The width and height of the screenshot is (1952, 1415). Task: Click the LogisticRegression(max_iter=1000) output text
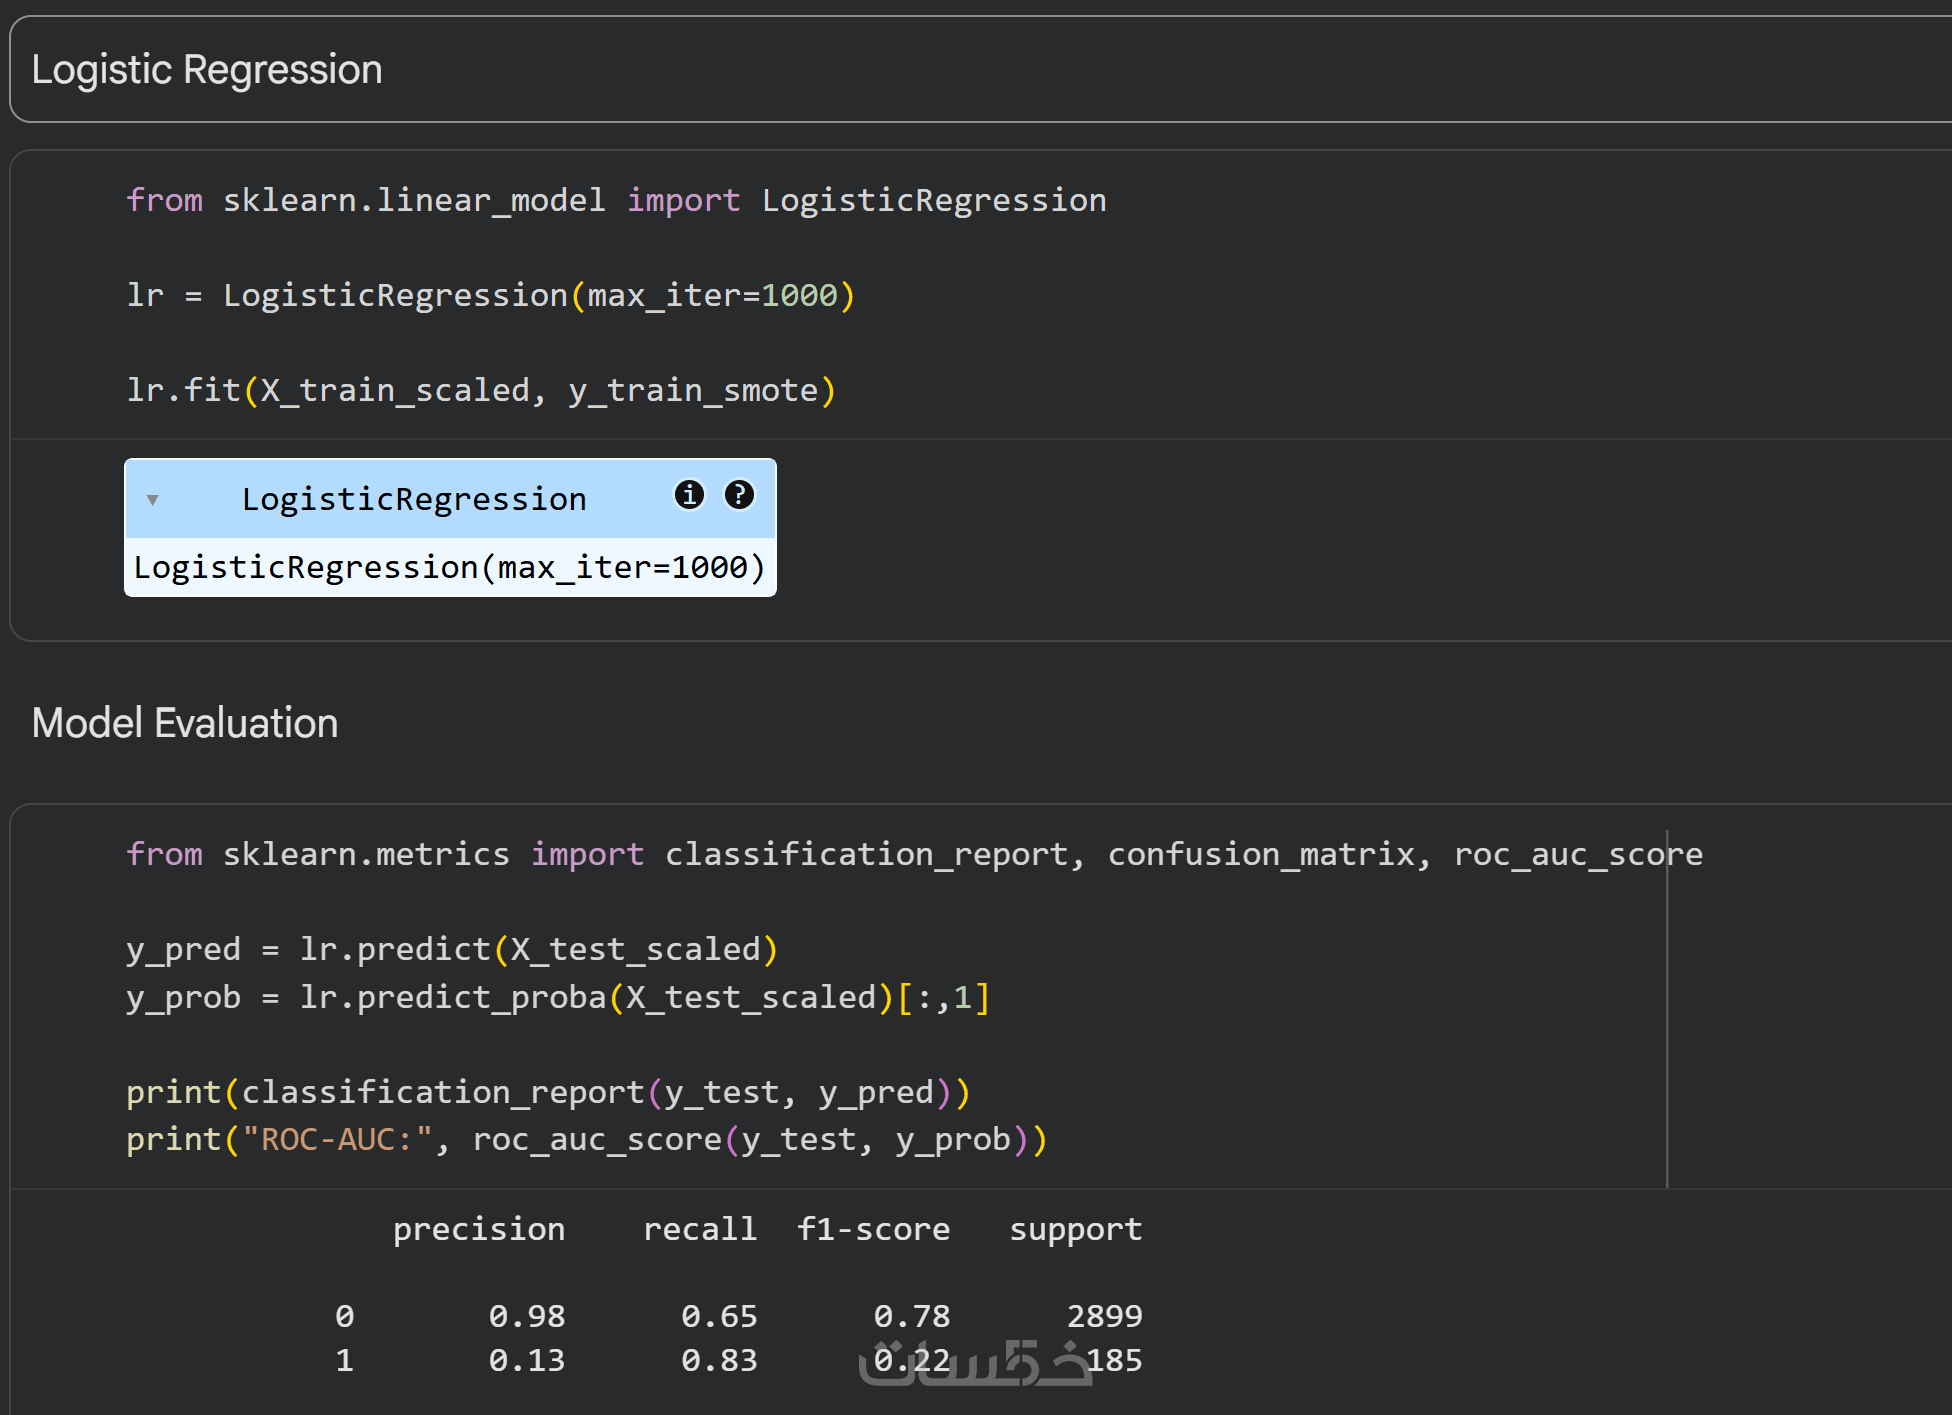tap(450, 567)
